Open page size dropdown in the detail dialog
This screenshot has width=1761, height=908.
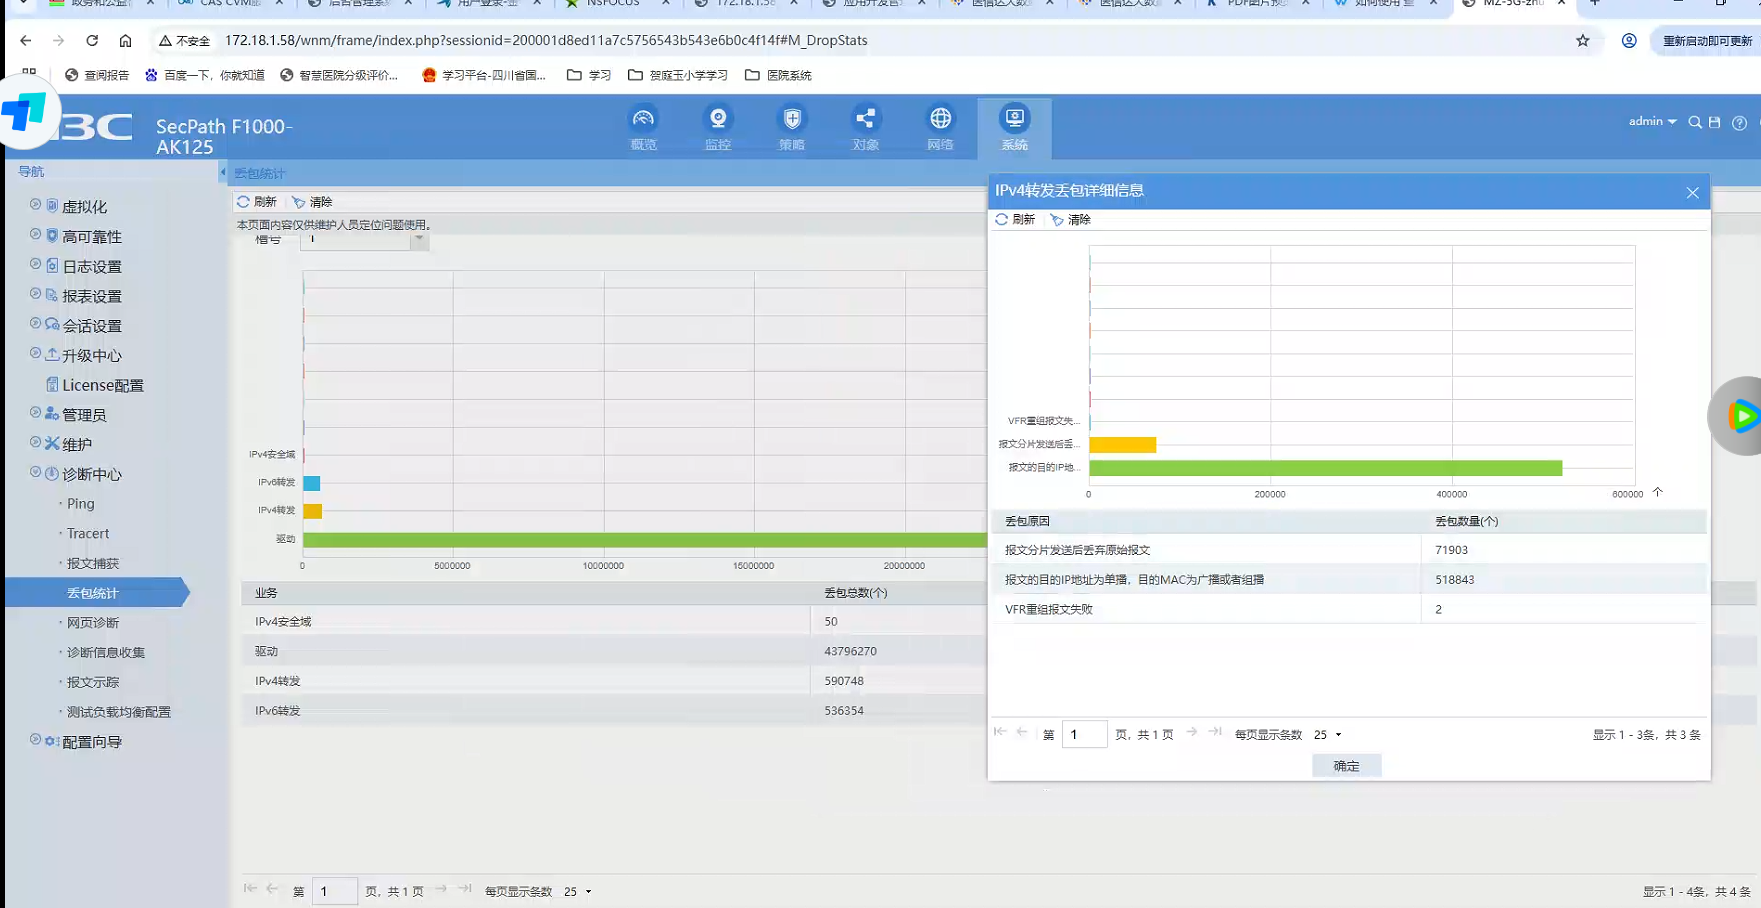click(1328, 735)
